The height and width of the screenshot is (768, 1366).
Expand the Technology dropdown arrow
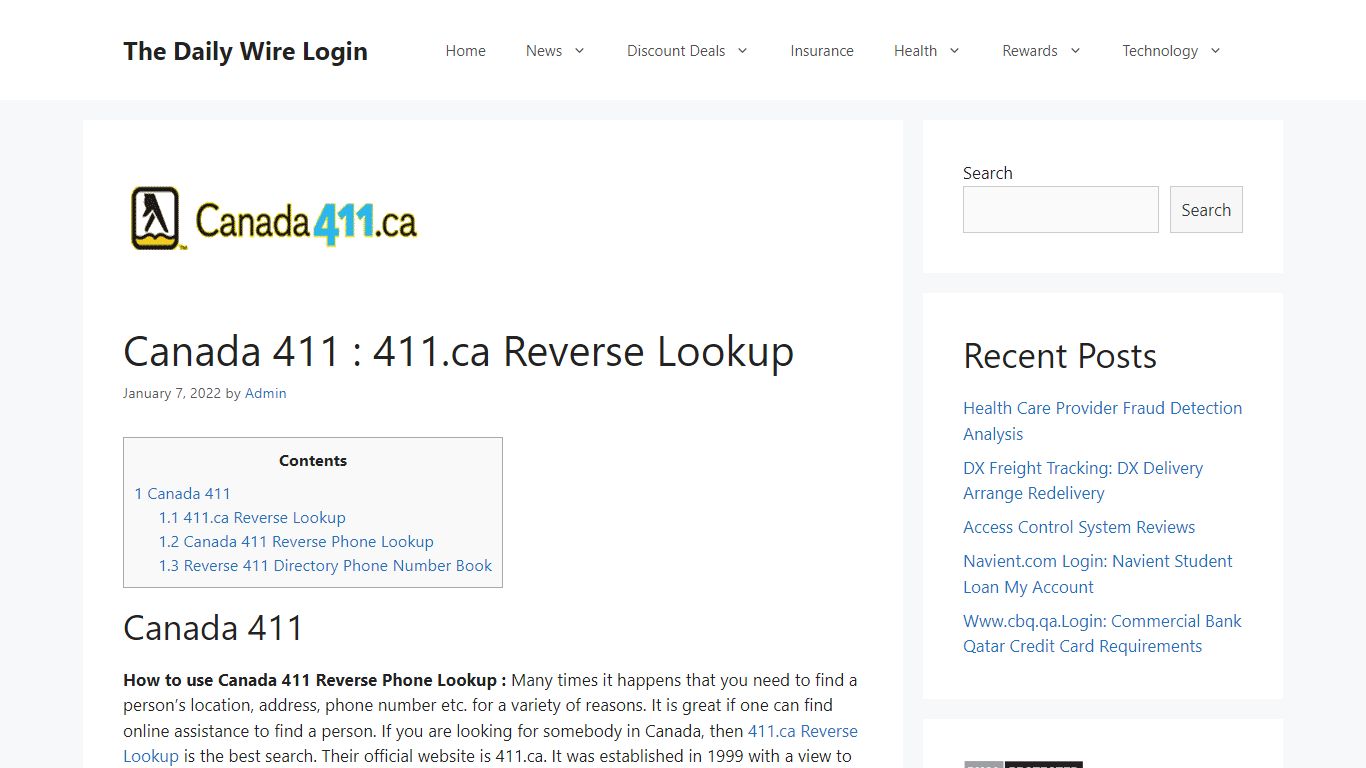tap(1215, 51)
